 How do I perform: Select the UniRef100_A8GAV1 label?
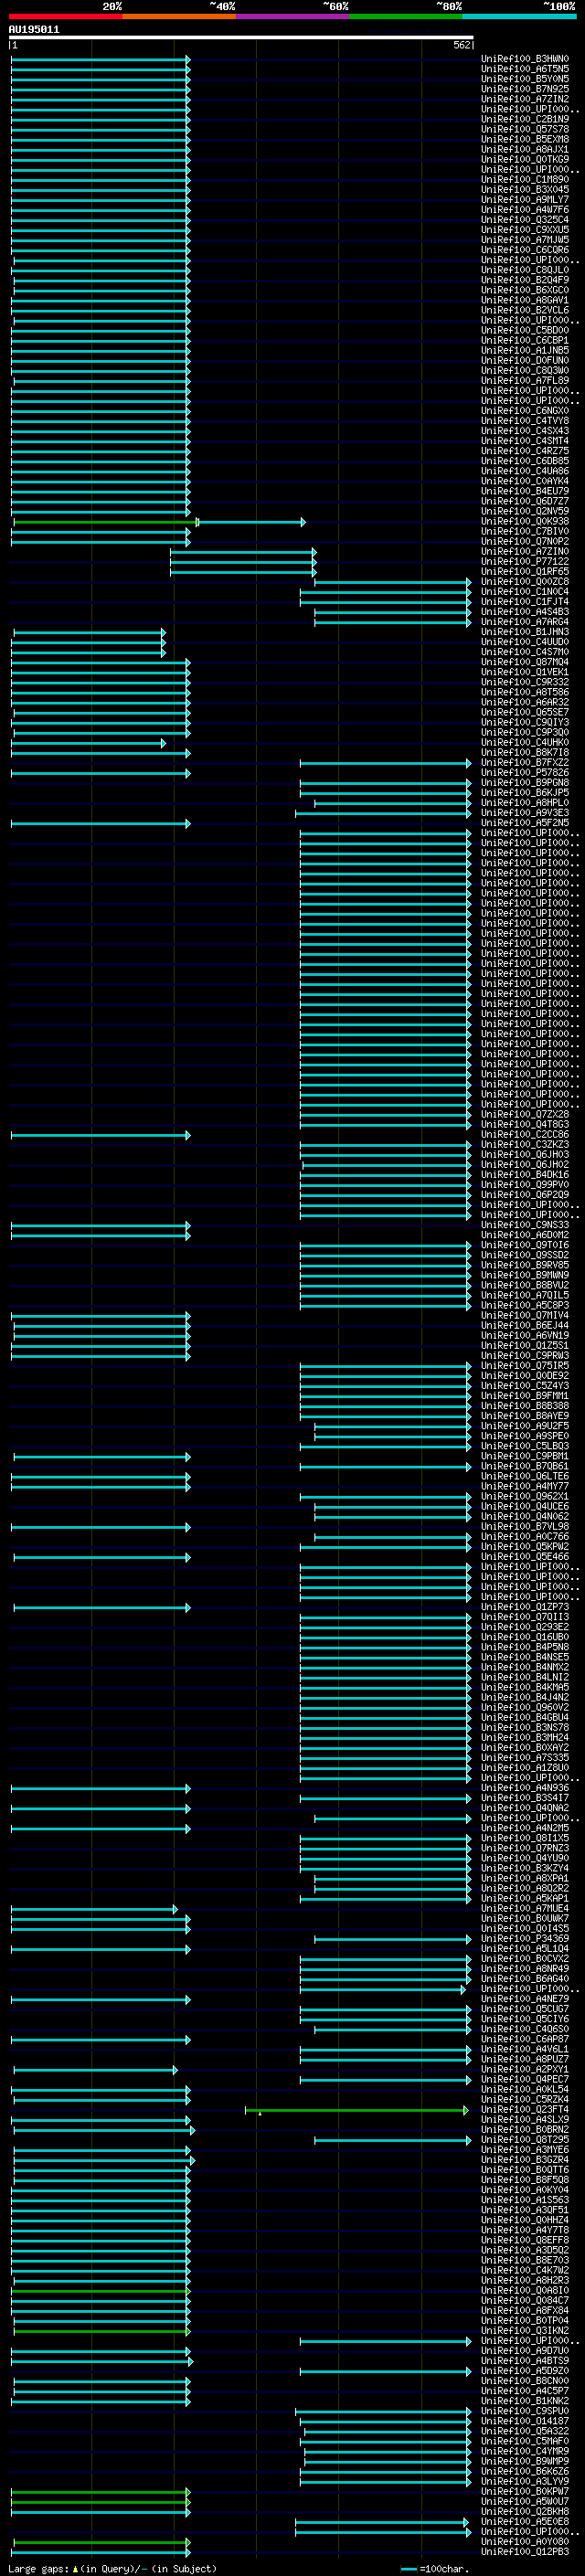pos(525,300)
